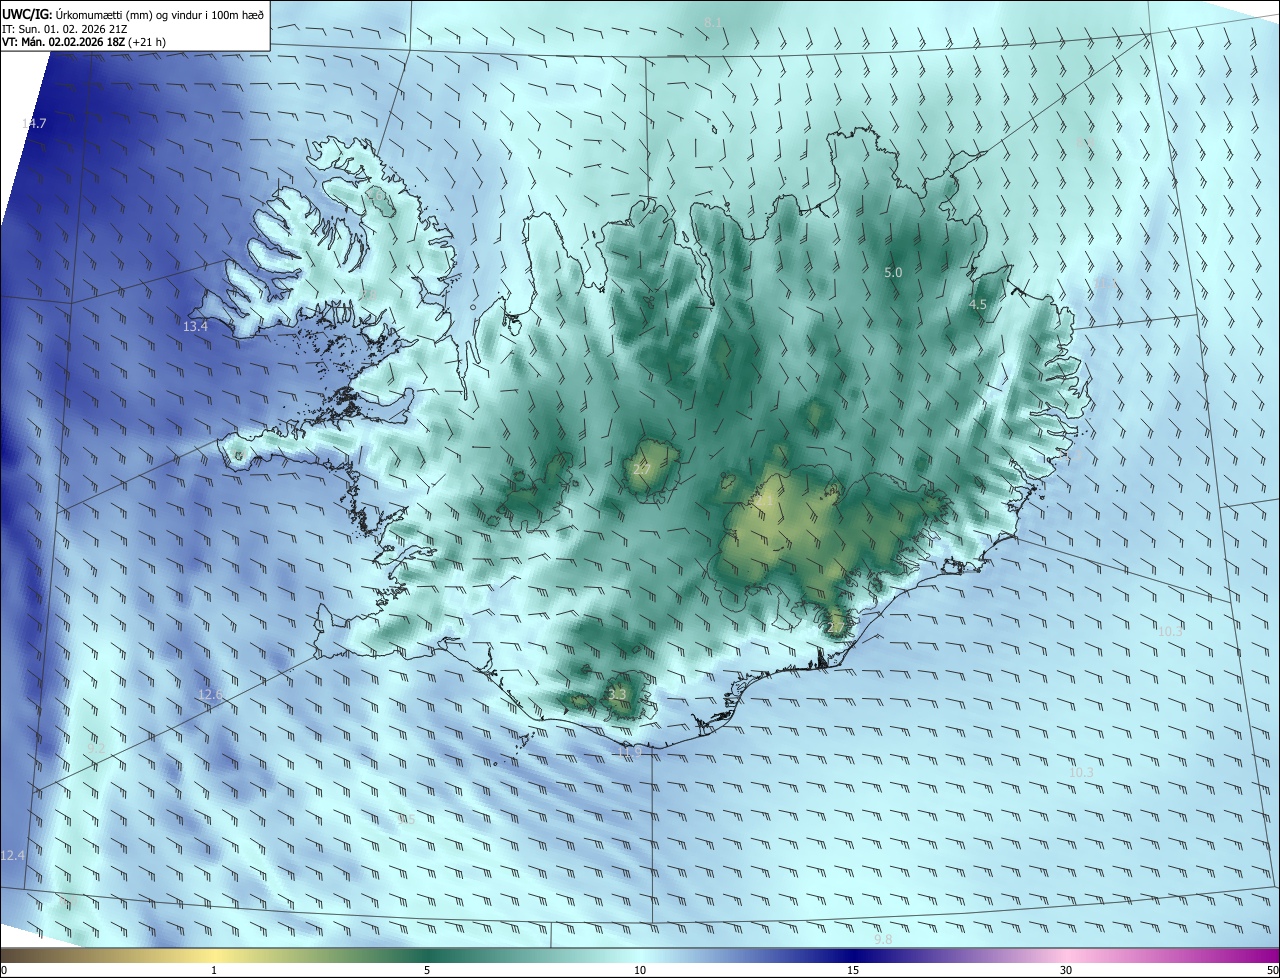
Task: Click the 8.1 value label
Action: tap(713, 22)
